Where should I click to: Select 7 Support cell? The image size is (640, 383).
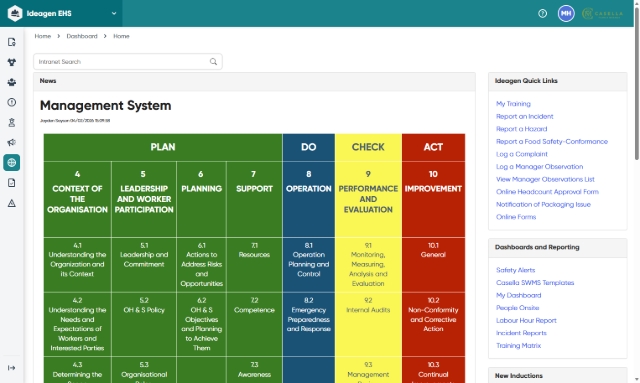[x=254, y=199]
